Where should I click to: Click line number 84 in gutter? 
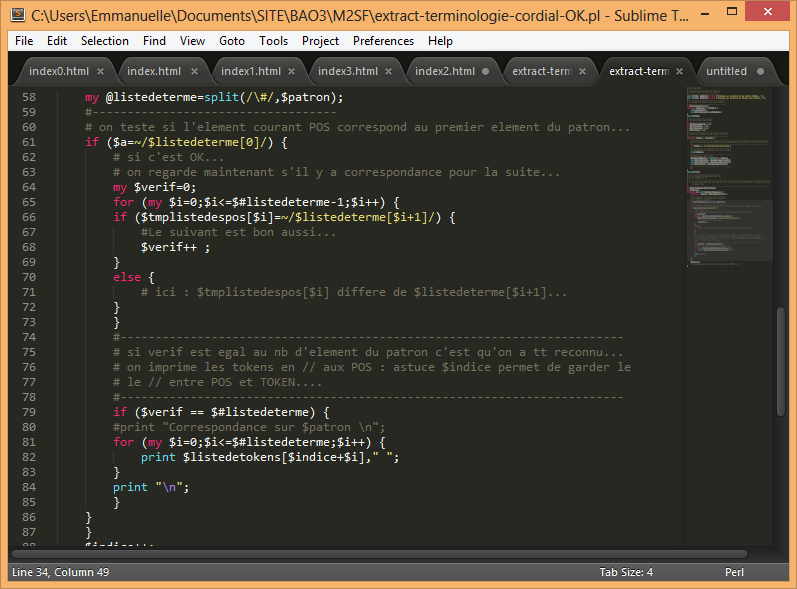click(x=29, y=487)
